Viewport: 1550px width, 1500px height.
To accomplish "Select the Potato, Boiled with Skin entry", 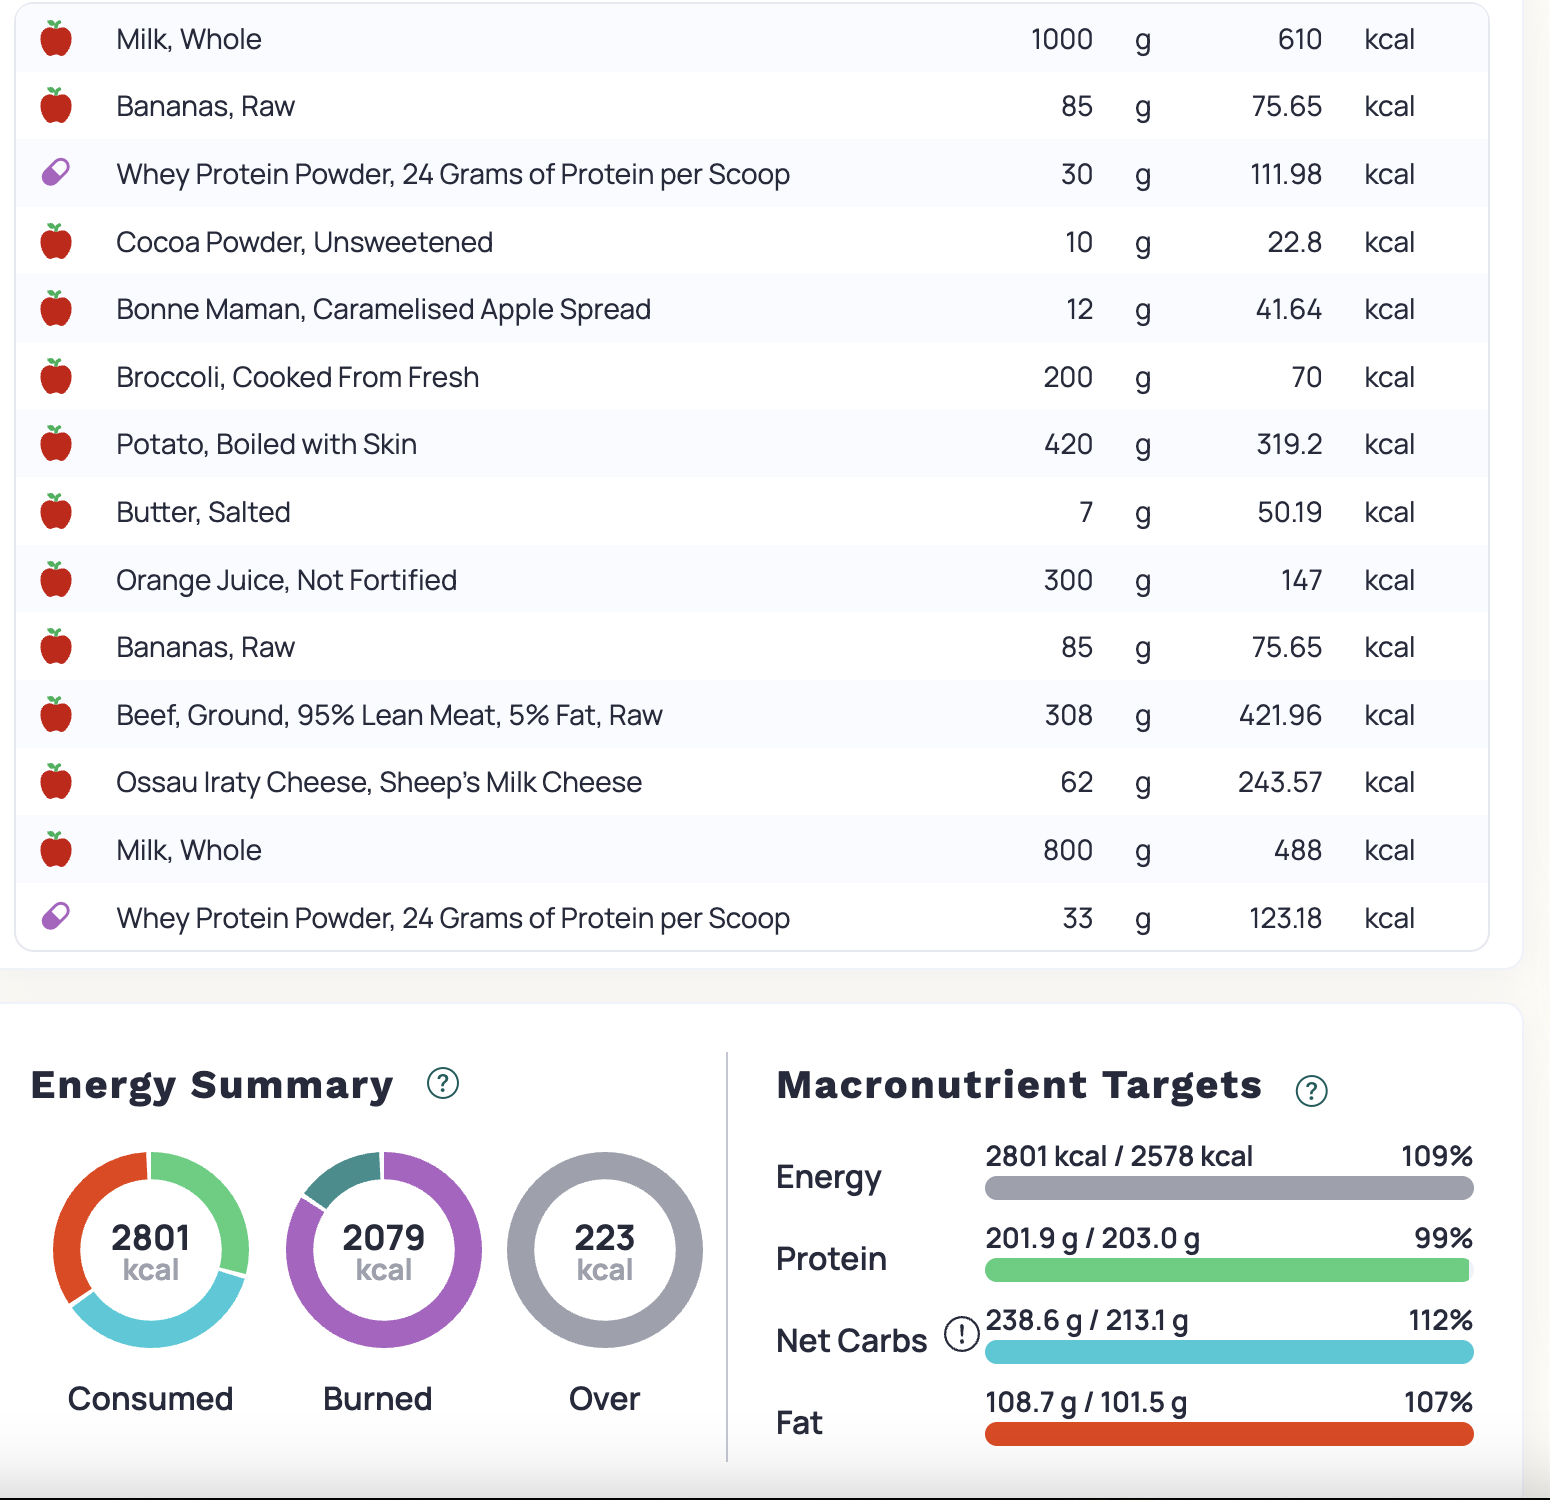I will coord(266,444).
